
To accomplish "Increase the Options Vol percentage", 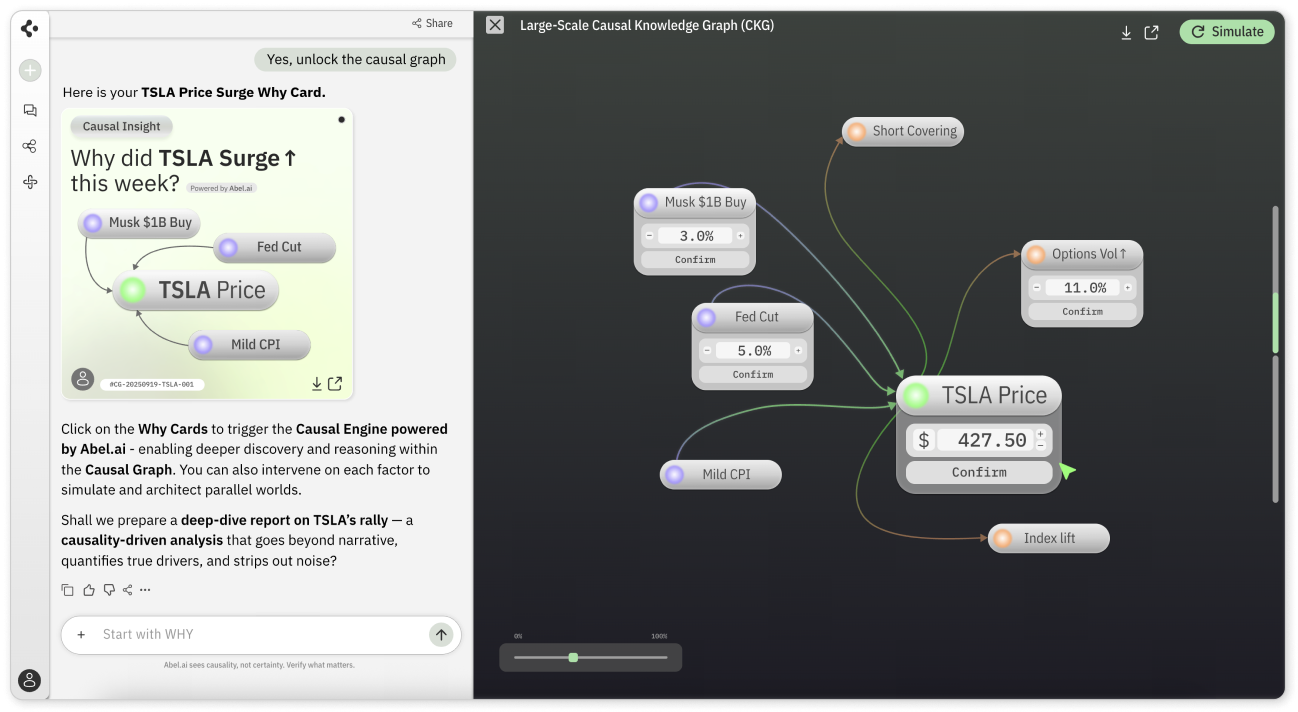I will pyautogui.click(x=1127, y=287).
